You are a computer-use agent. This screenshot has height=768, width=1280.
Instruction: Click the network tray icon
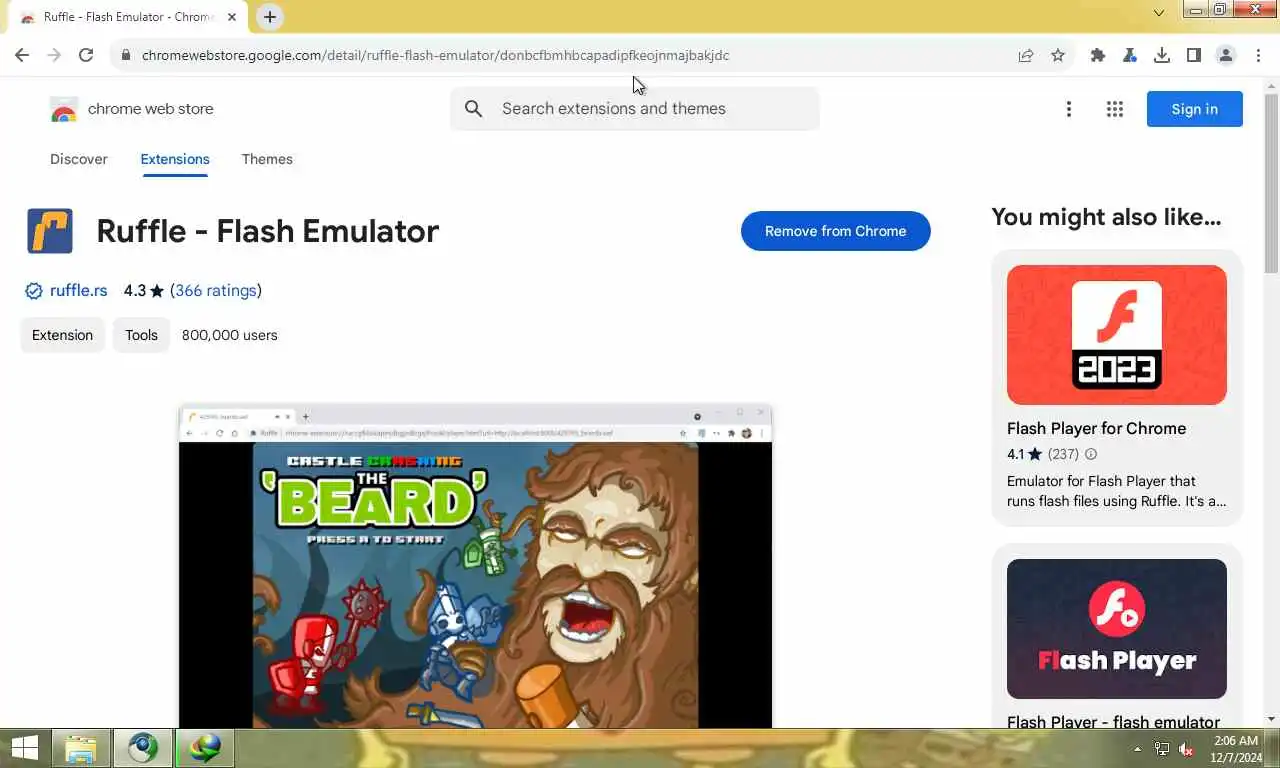tap(1162, 749)
